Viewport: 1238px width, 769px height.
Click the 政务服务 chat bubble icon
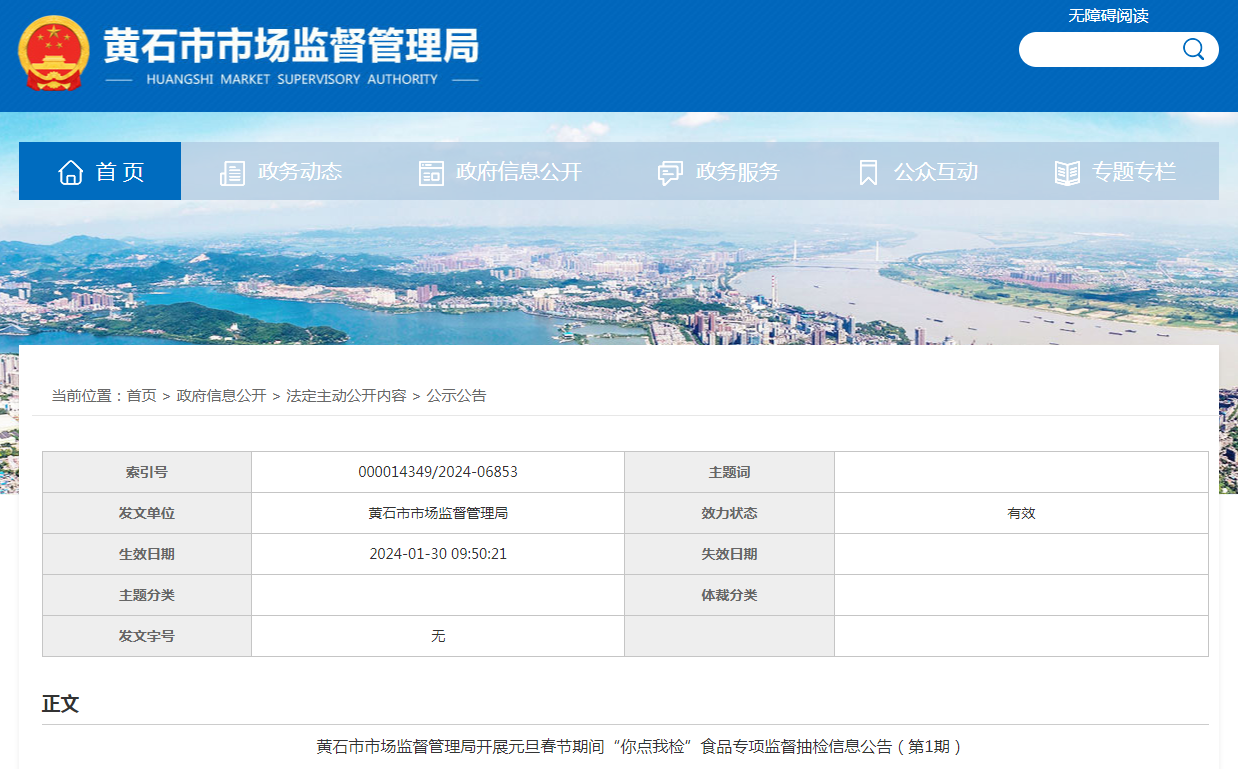pos(670,173)
